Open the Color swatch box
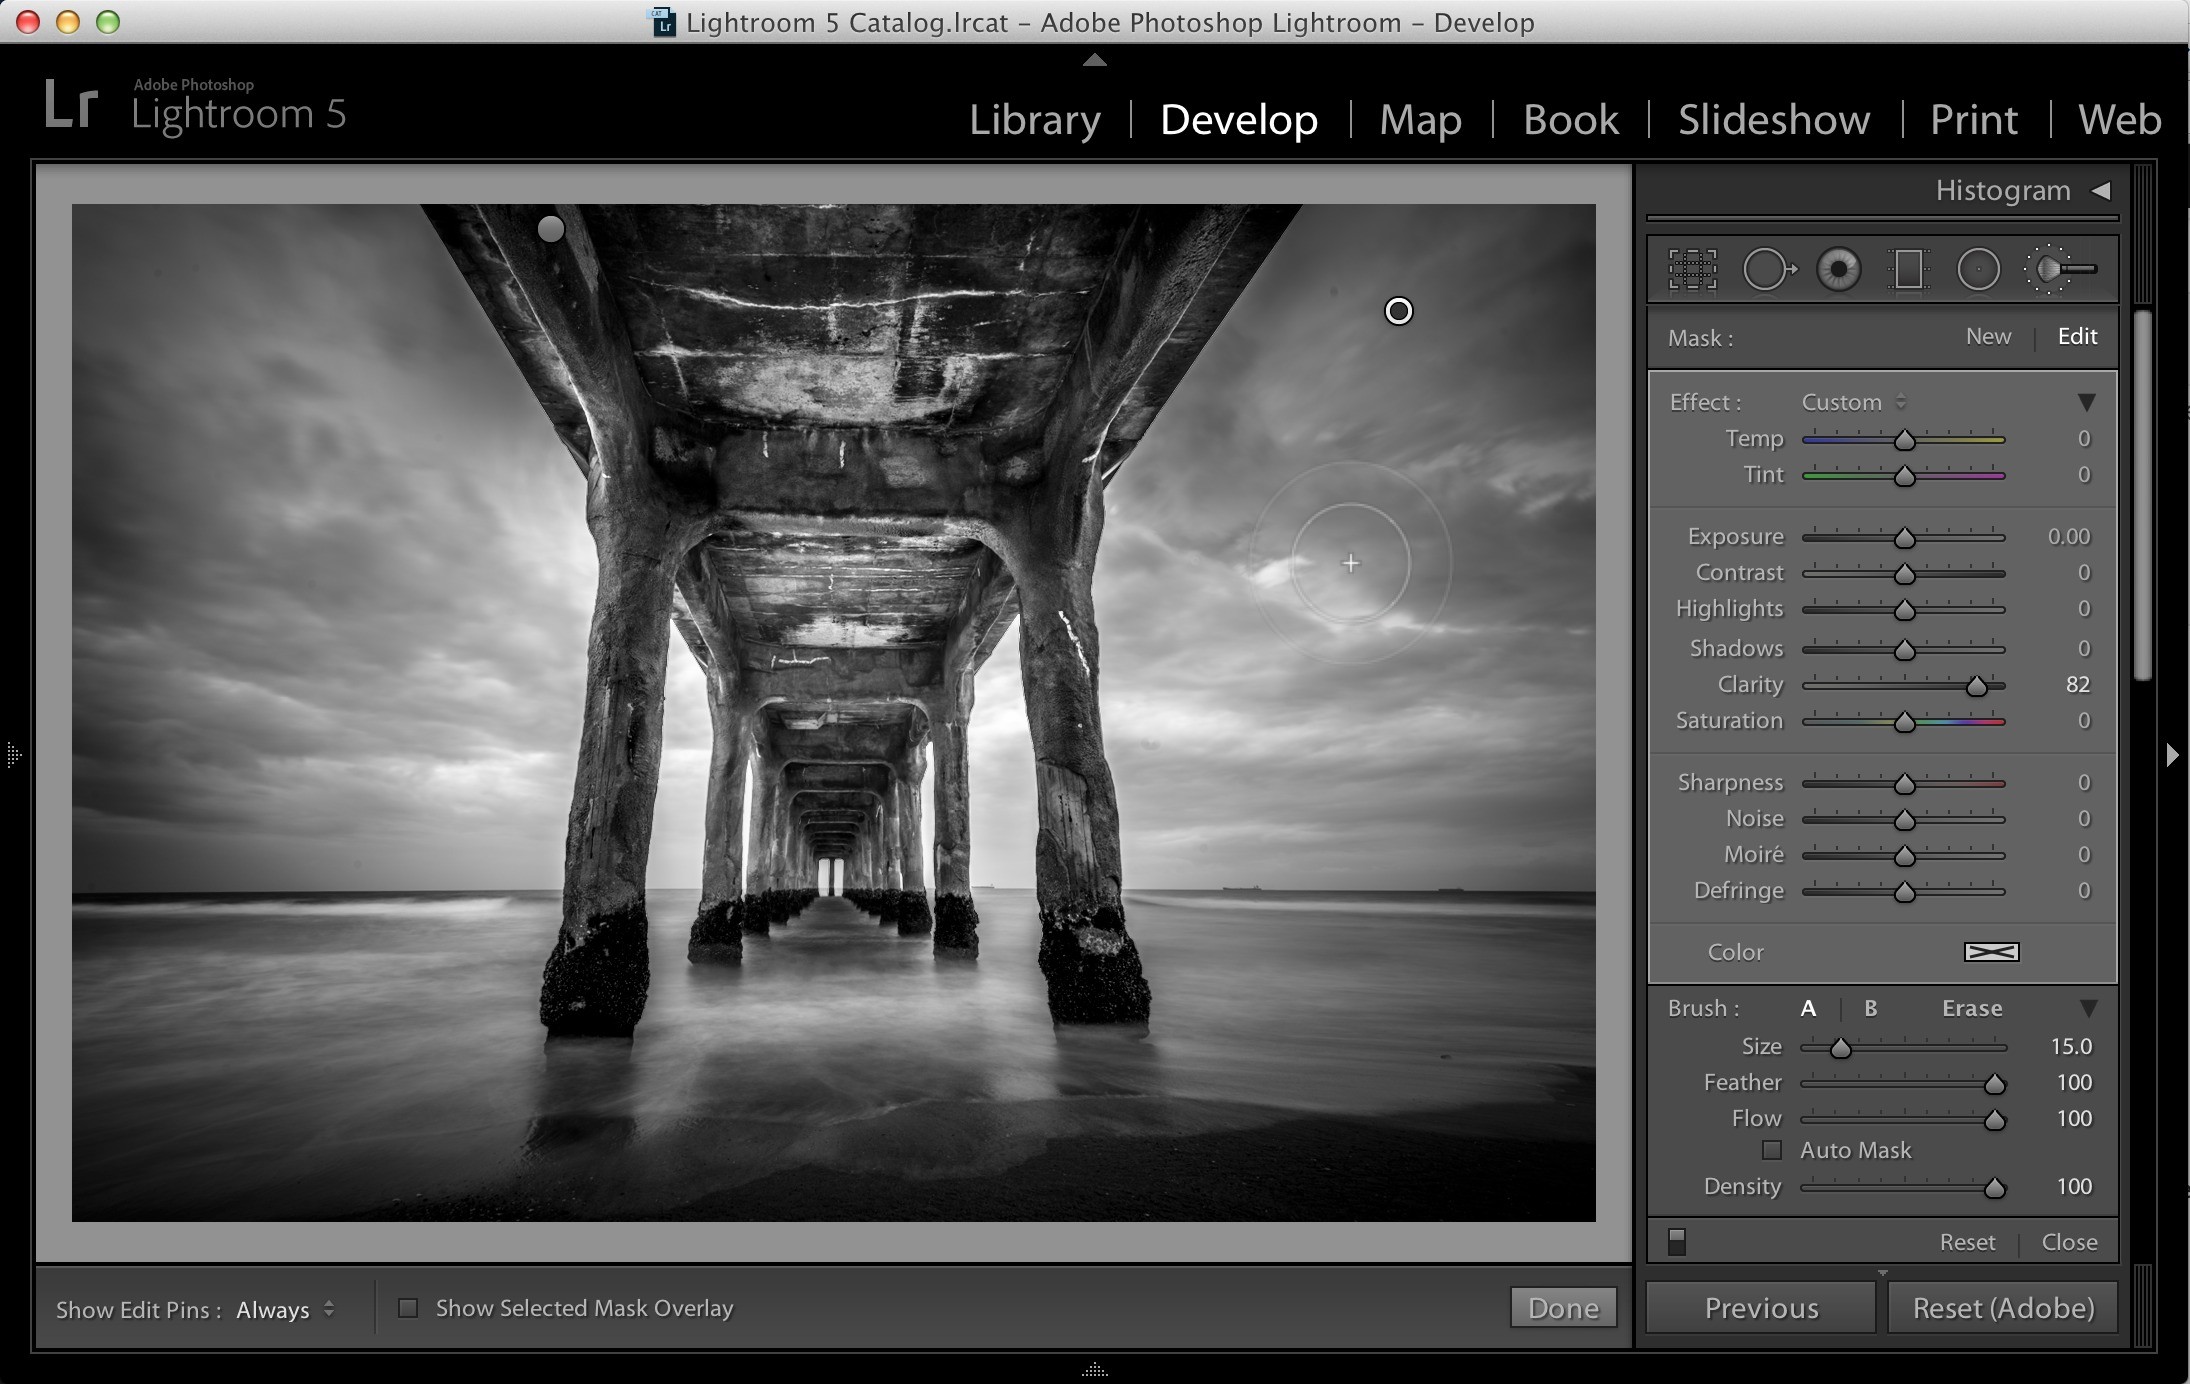 [1991, 952]
